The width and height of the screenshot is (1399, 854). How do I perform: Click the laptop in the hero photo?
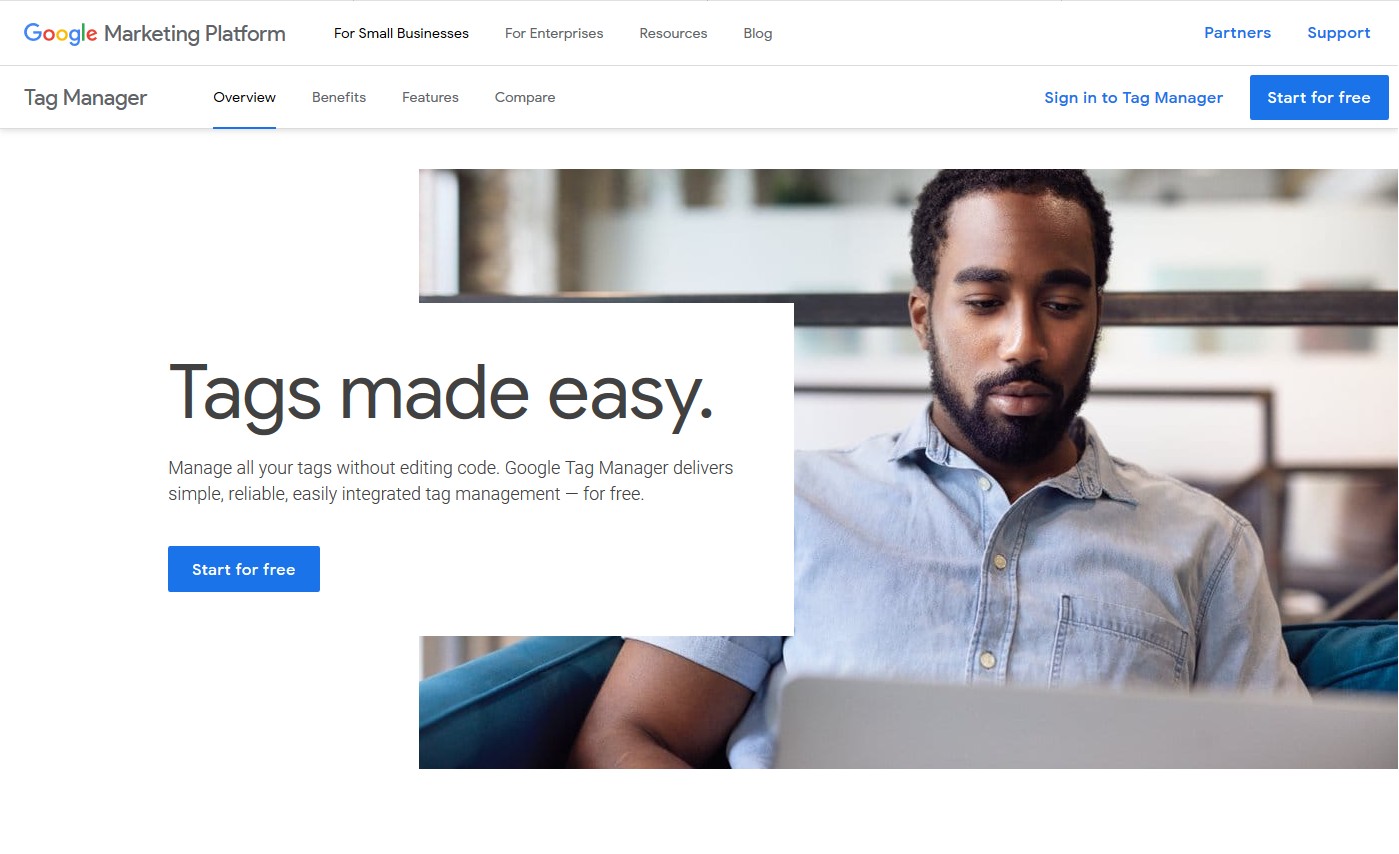pyautogui.click(x=1087, y=722)
